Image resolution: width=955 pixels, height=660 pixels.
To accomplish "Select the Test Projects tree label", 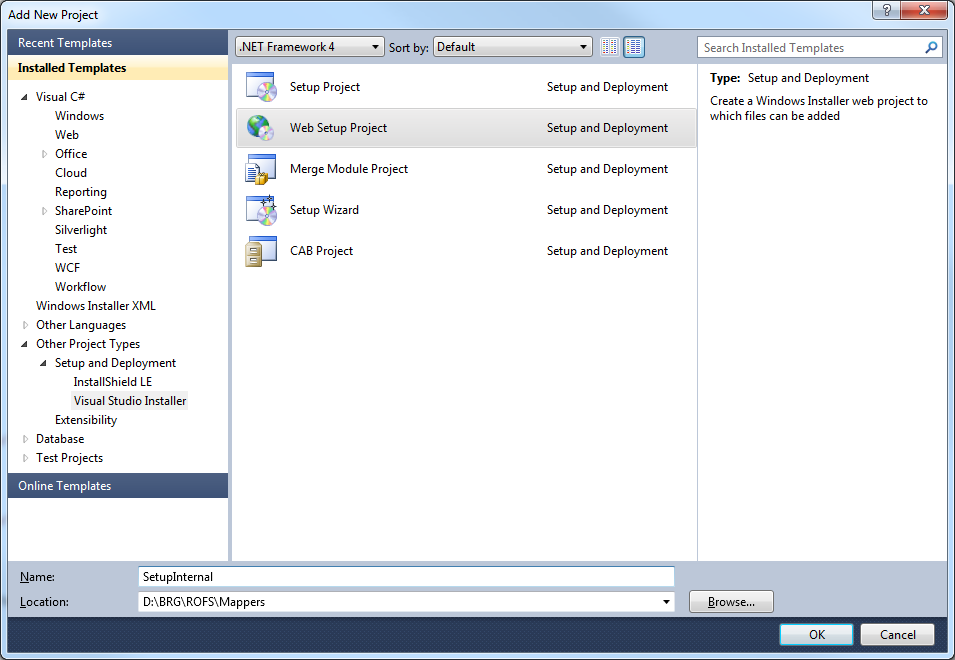I will [x=69, y=458].
